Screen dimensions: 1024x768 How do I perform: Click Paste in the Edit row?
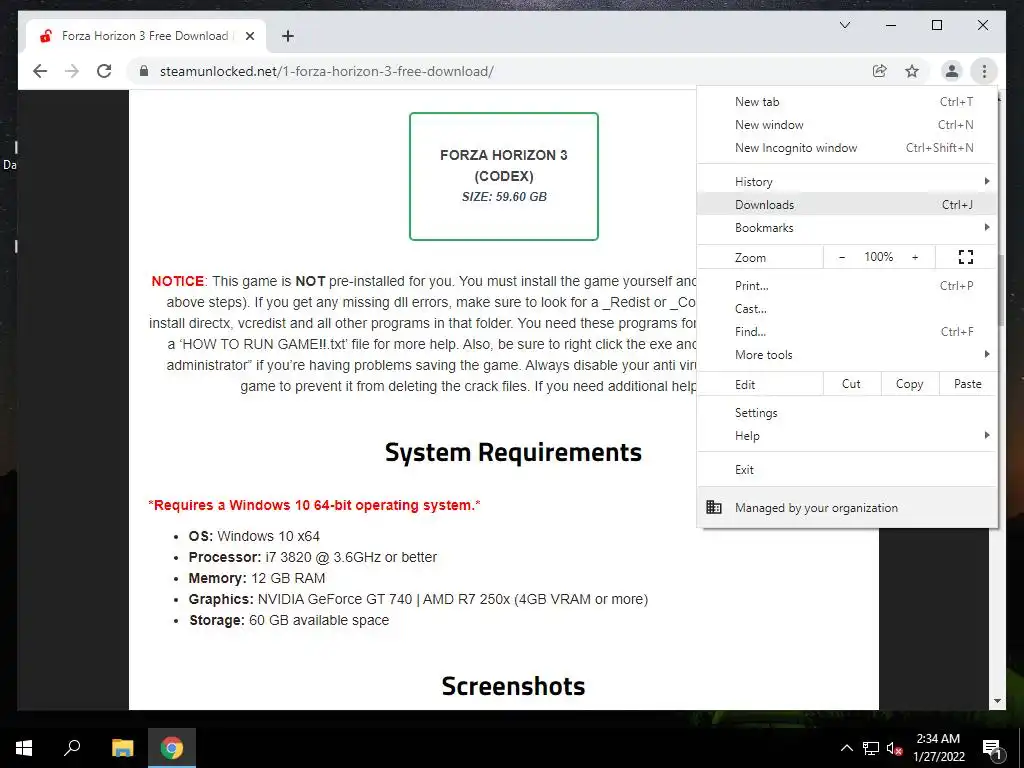pos(968,384)
